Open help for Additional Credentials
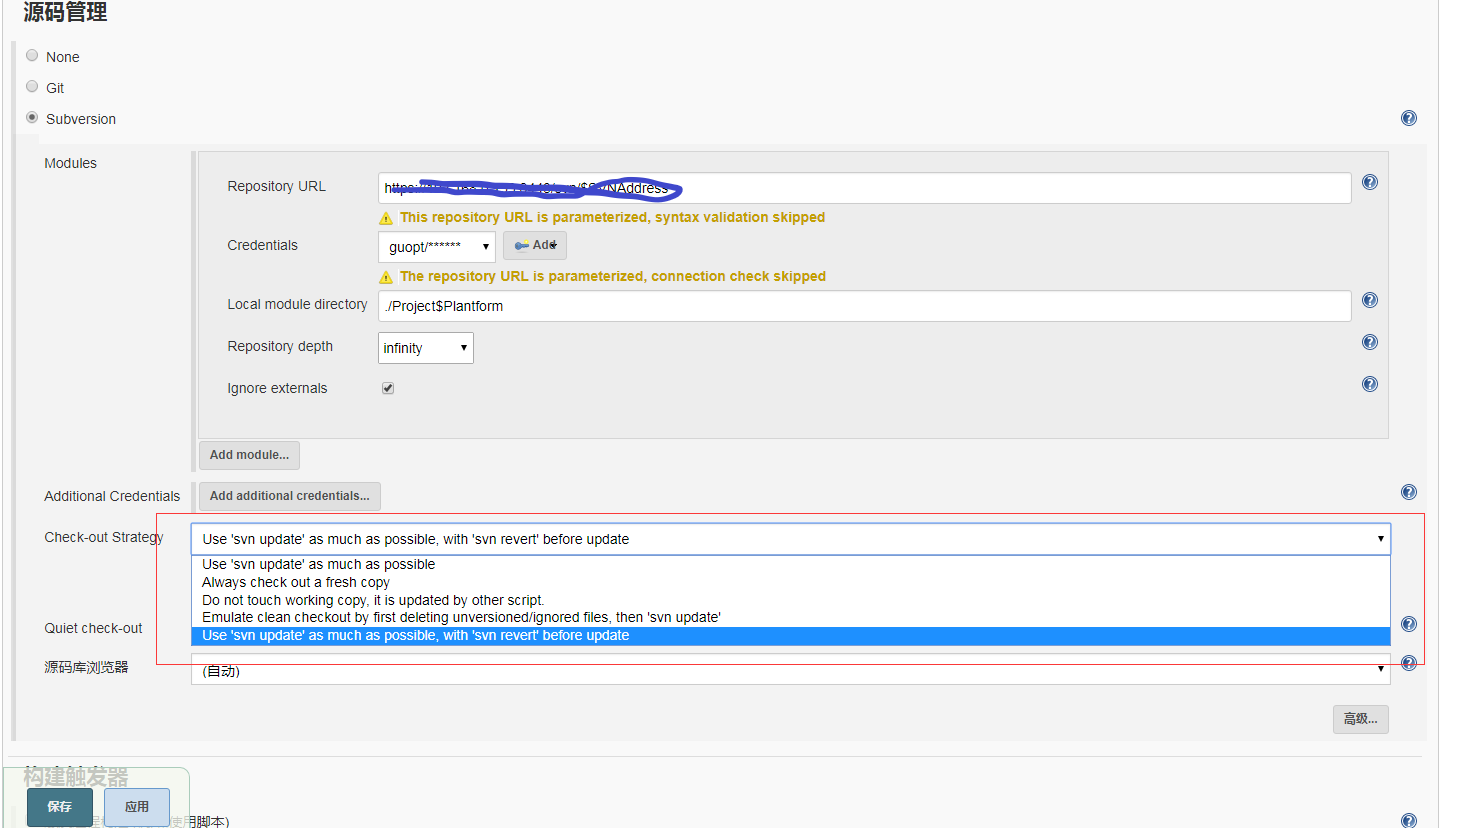 pyautogui.click(x=1409, y=492)
